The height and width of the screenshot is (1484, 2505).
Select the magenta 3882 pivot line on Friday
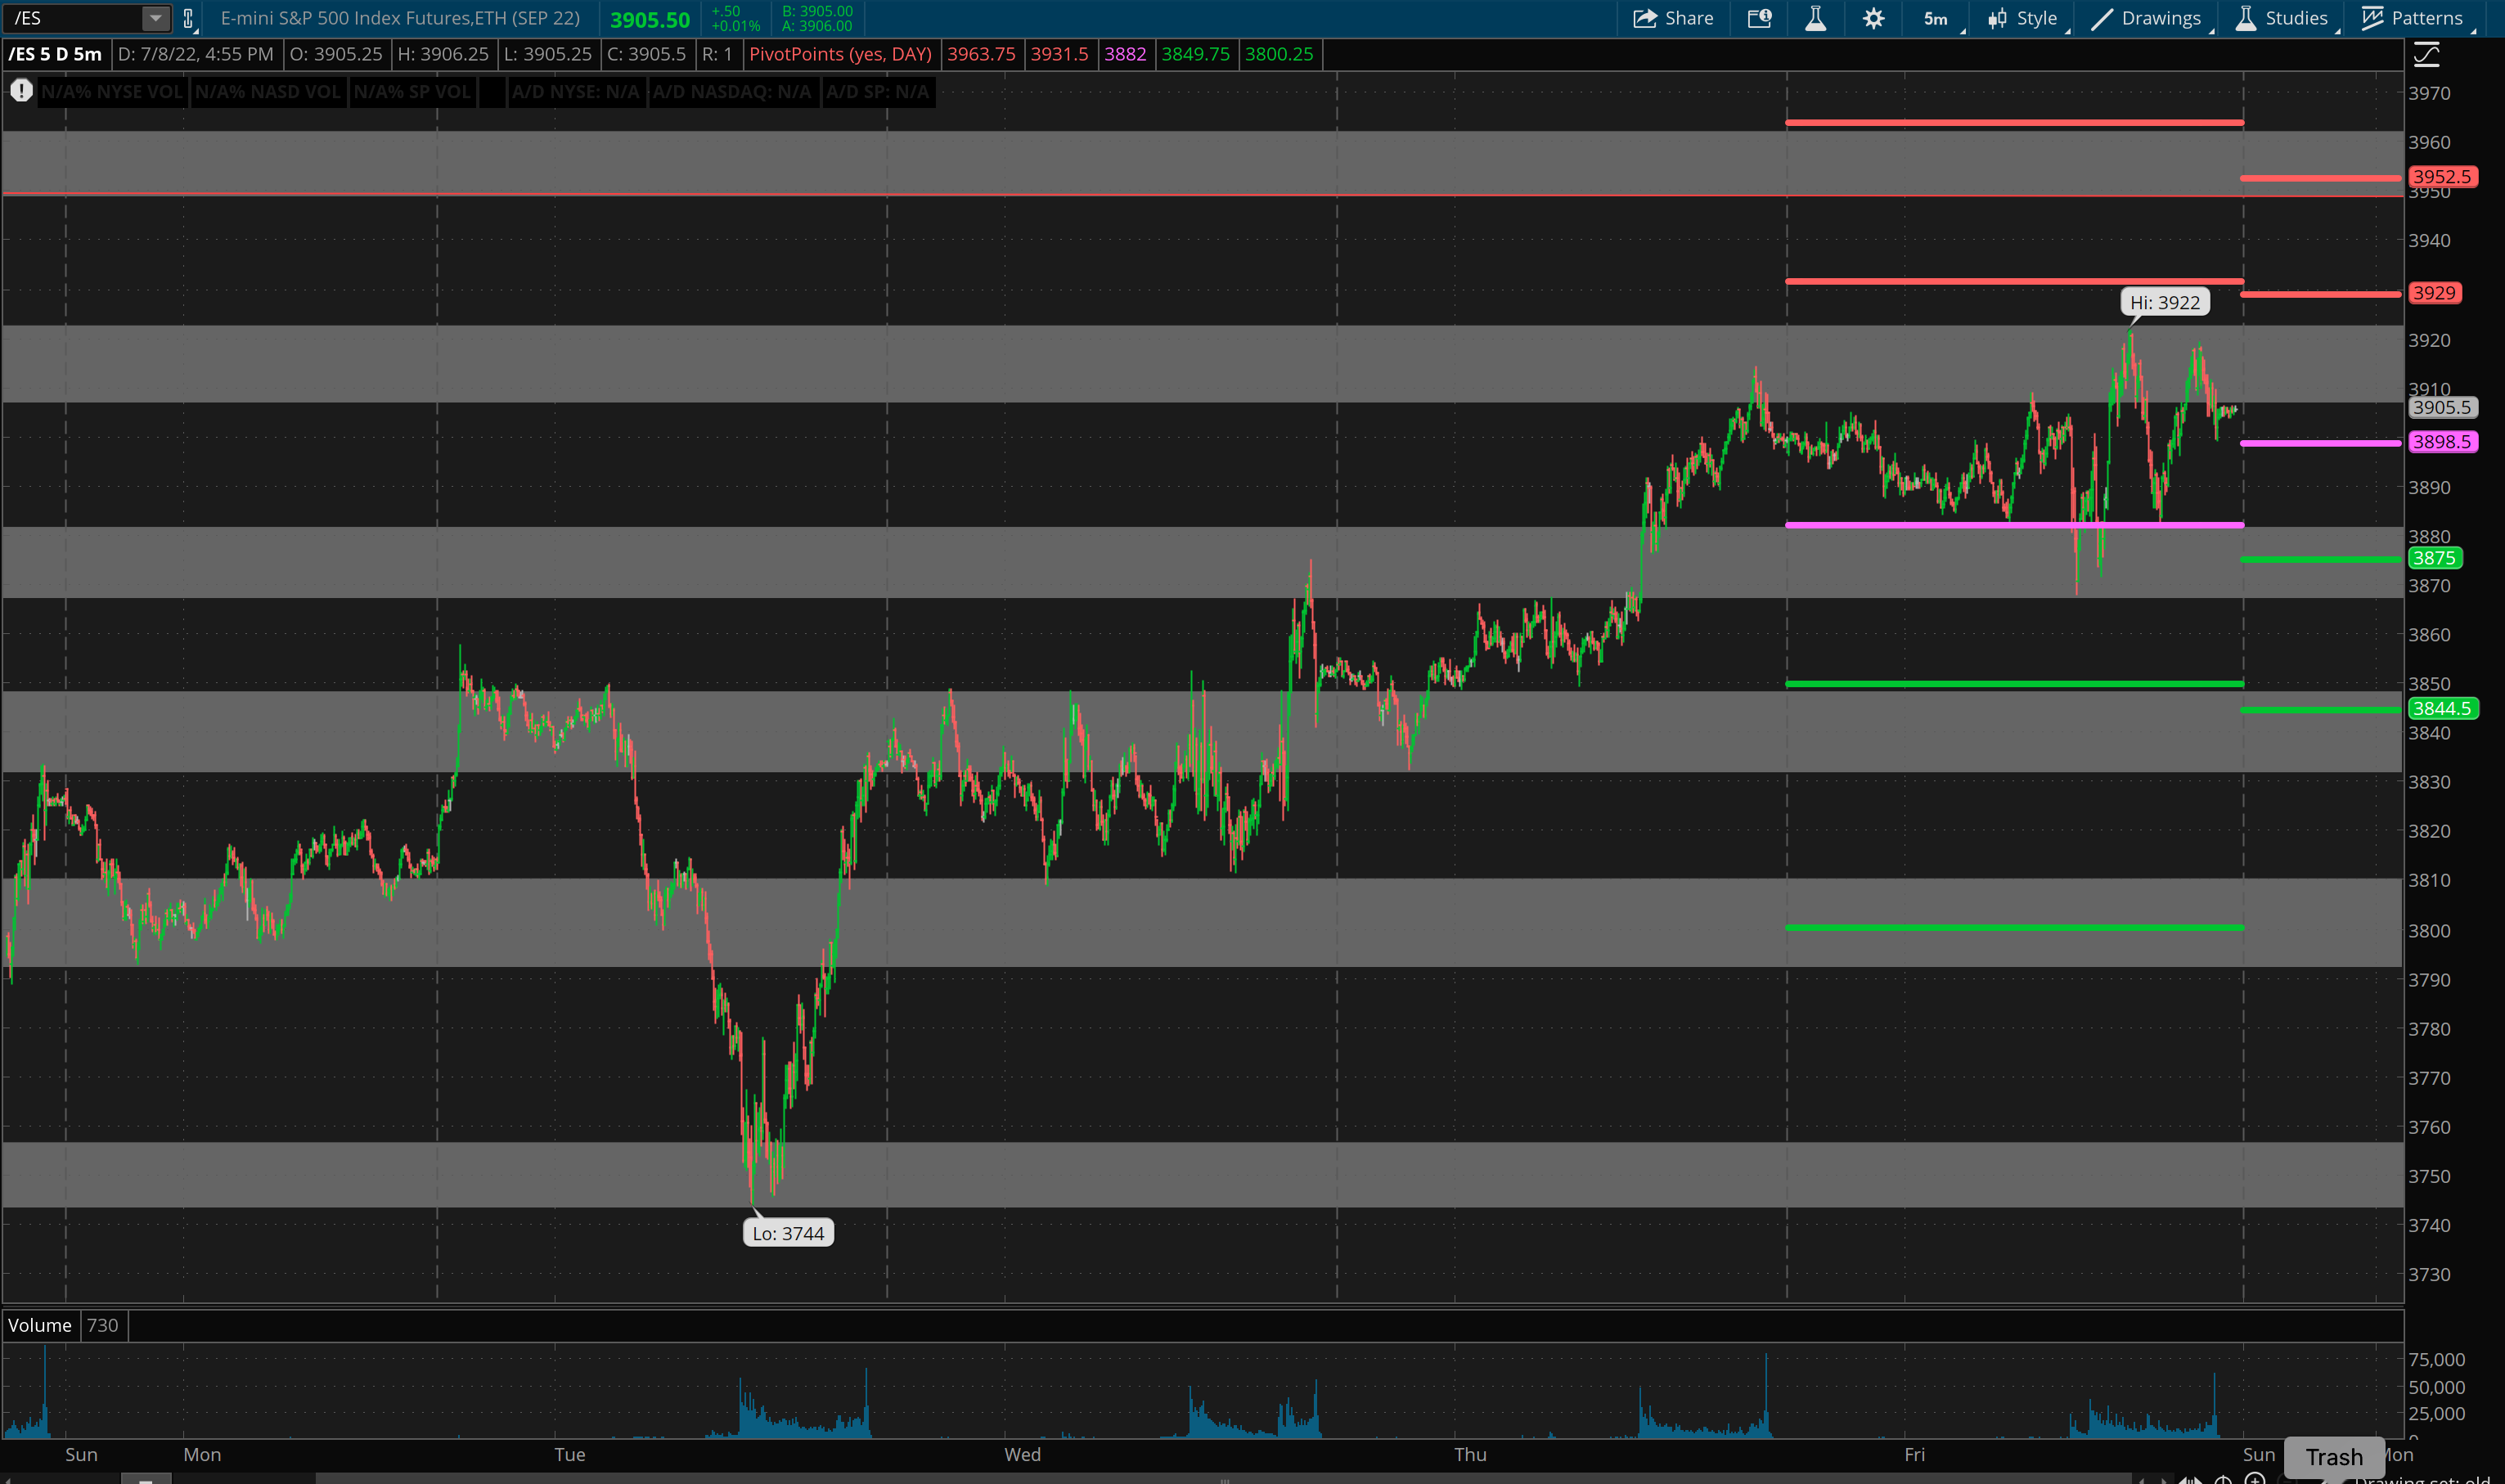pyautogui.click(x=2014, y=524)
